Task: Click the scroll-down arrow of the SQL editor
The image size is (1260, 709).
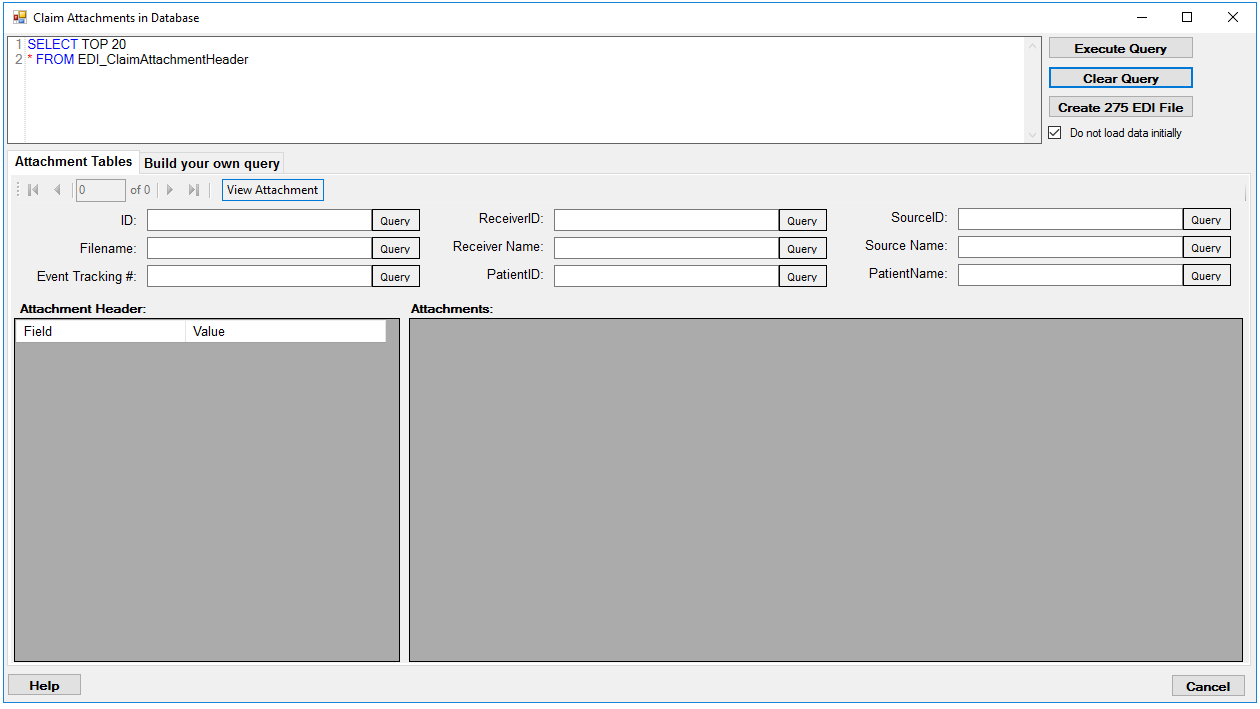Action: [1034, 132]
